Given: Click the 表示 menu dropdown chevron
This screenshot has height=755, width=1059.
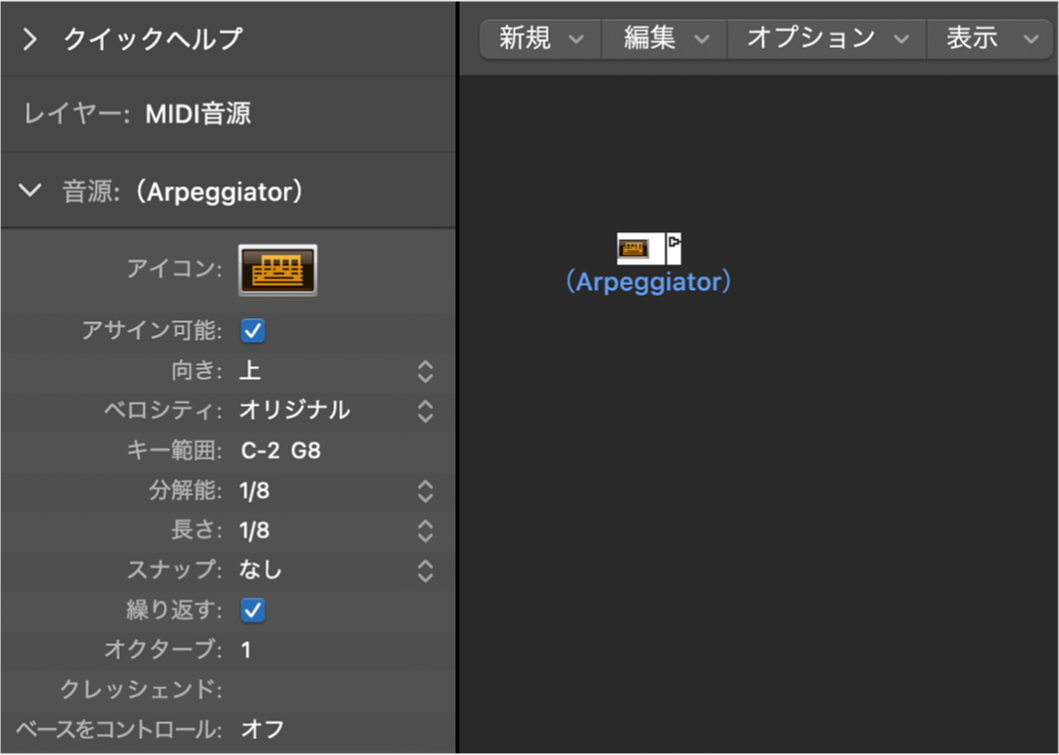Looking at the screenshot, I should 1029,39.
